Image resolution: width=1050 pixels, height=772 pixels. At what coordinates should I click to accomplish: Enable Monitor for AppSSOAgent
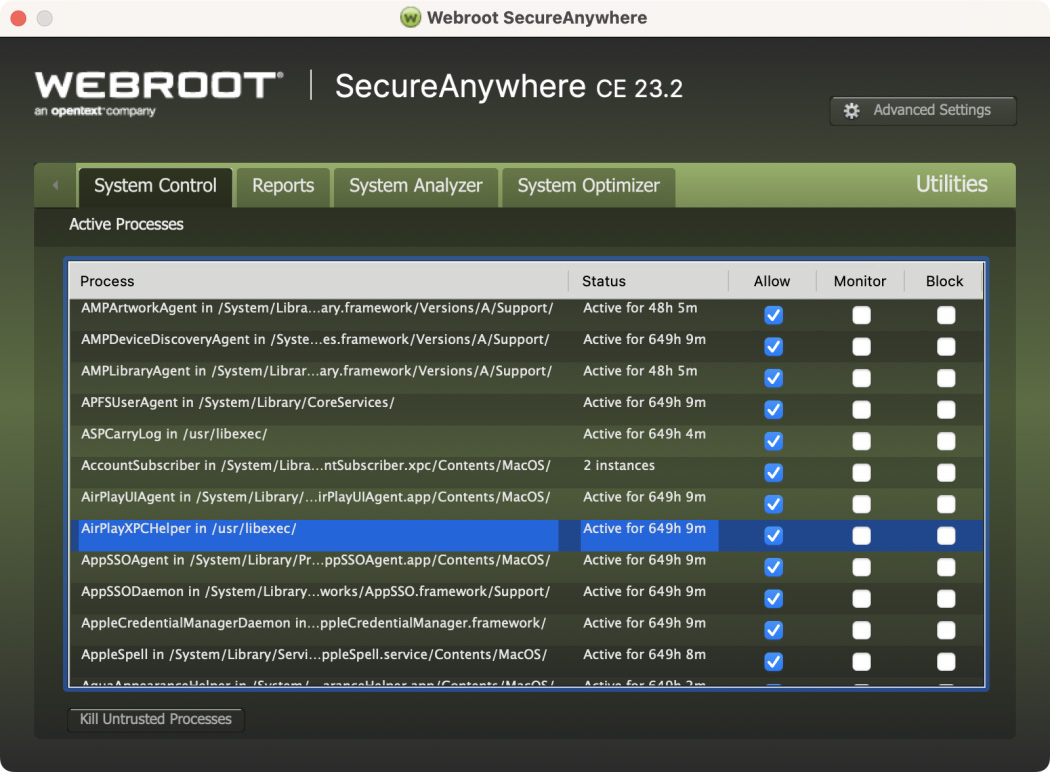(861, 567)
